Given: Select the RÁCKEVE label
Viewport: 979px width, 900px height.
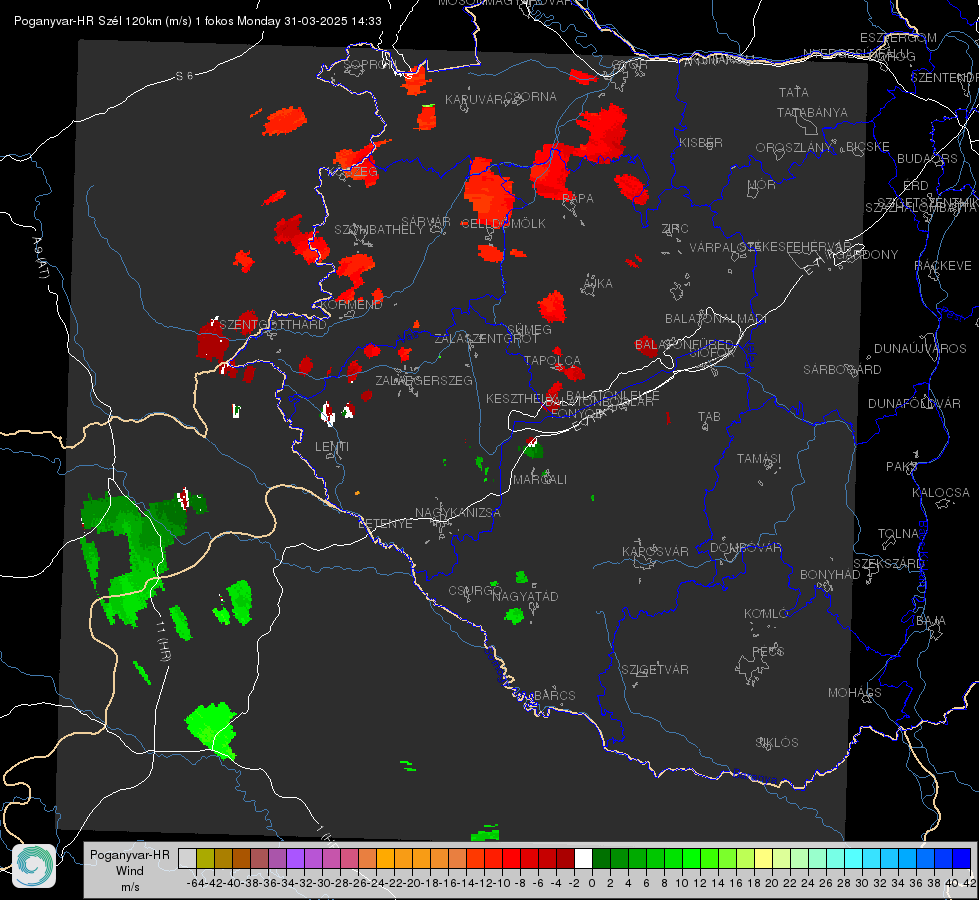Looking at the screenshot, I should point(943,266).
